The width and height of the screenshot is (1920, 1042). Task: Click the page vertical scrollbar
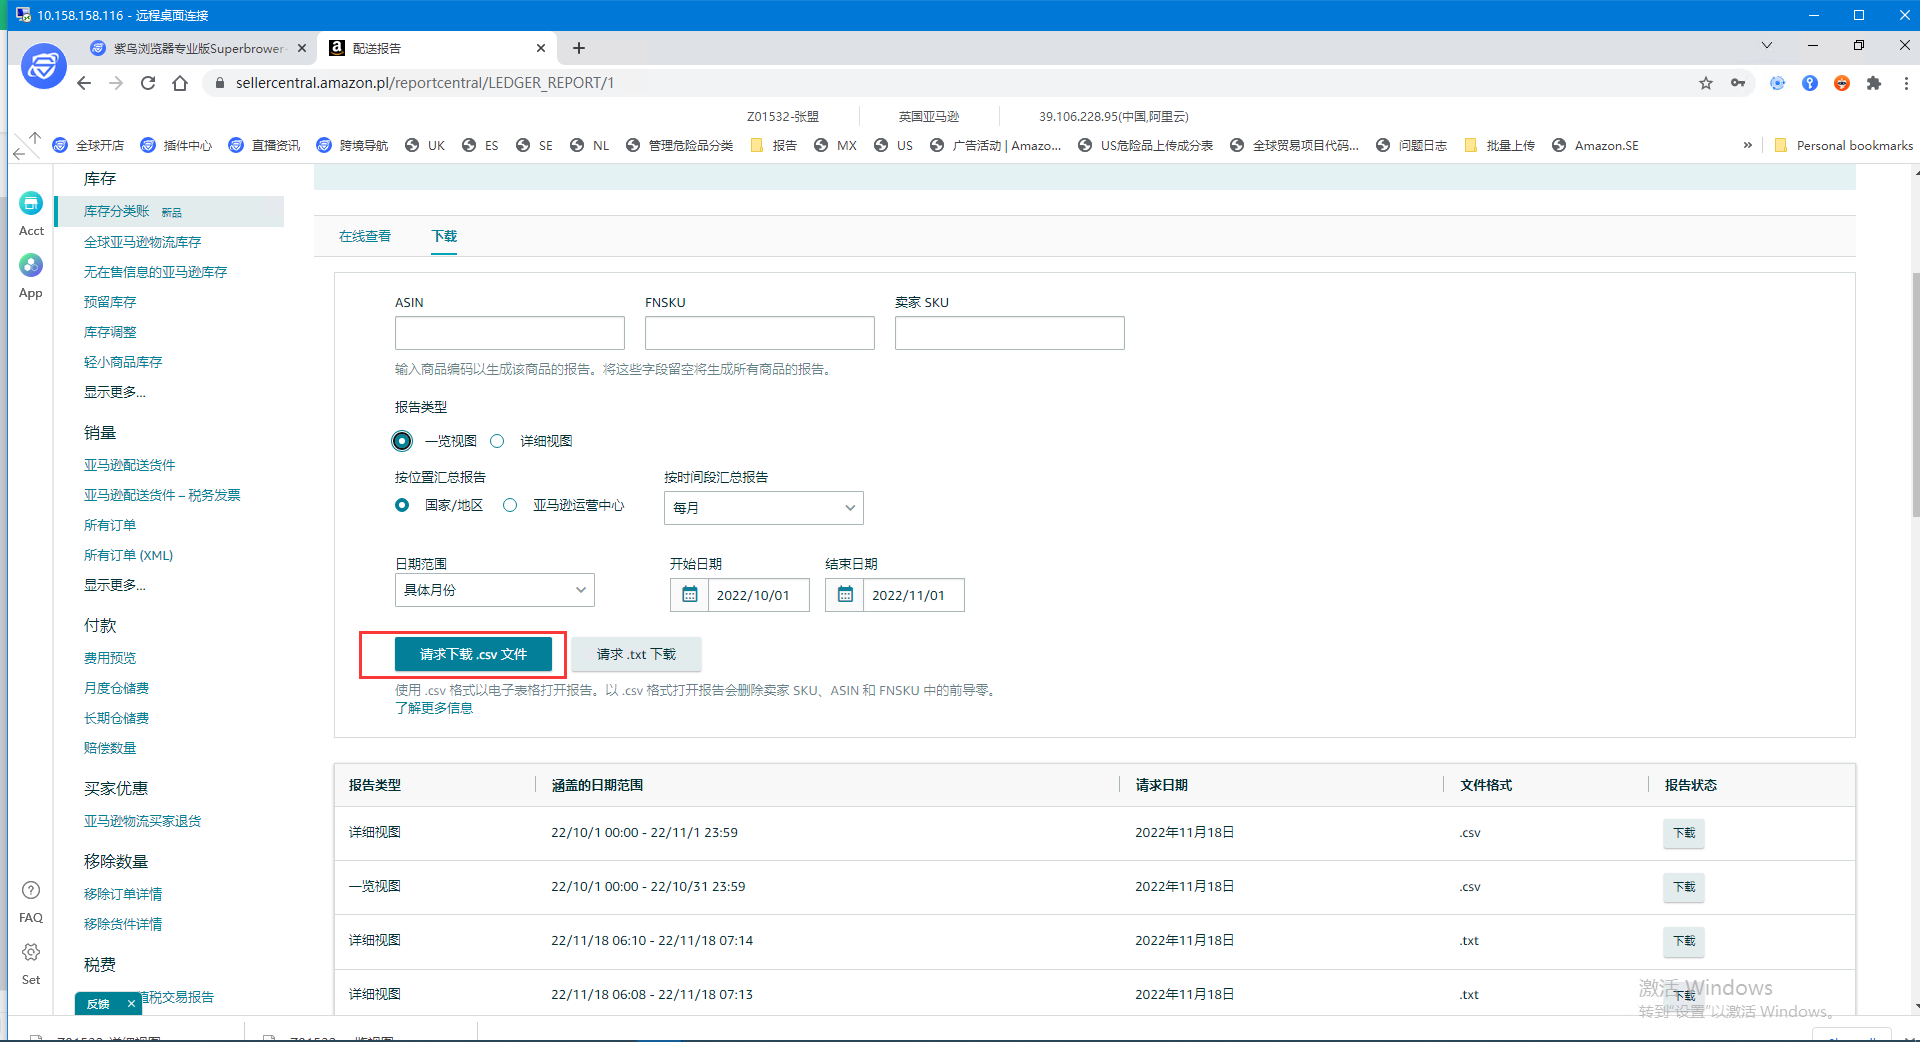tap(1916, 395)
